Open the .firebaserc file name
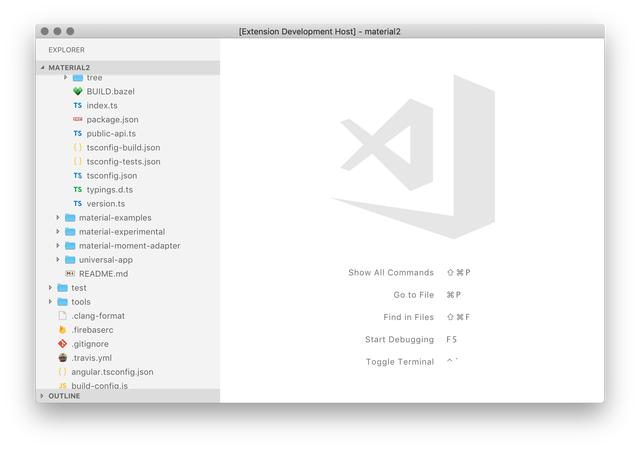The image size is (640, 450). click(x=92, y=330)
